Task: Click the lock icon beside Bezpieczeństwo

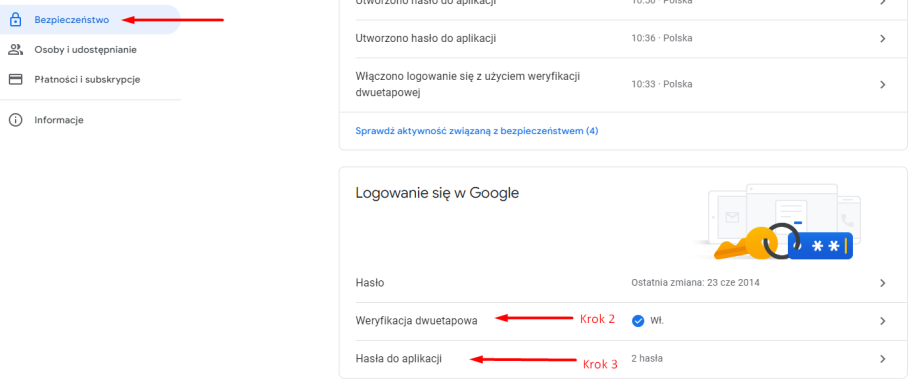Action: pos(16,20)
